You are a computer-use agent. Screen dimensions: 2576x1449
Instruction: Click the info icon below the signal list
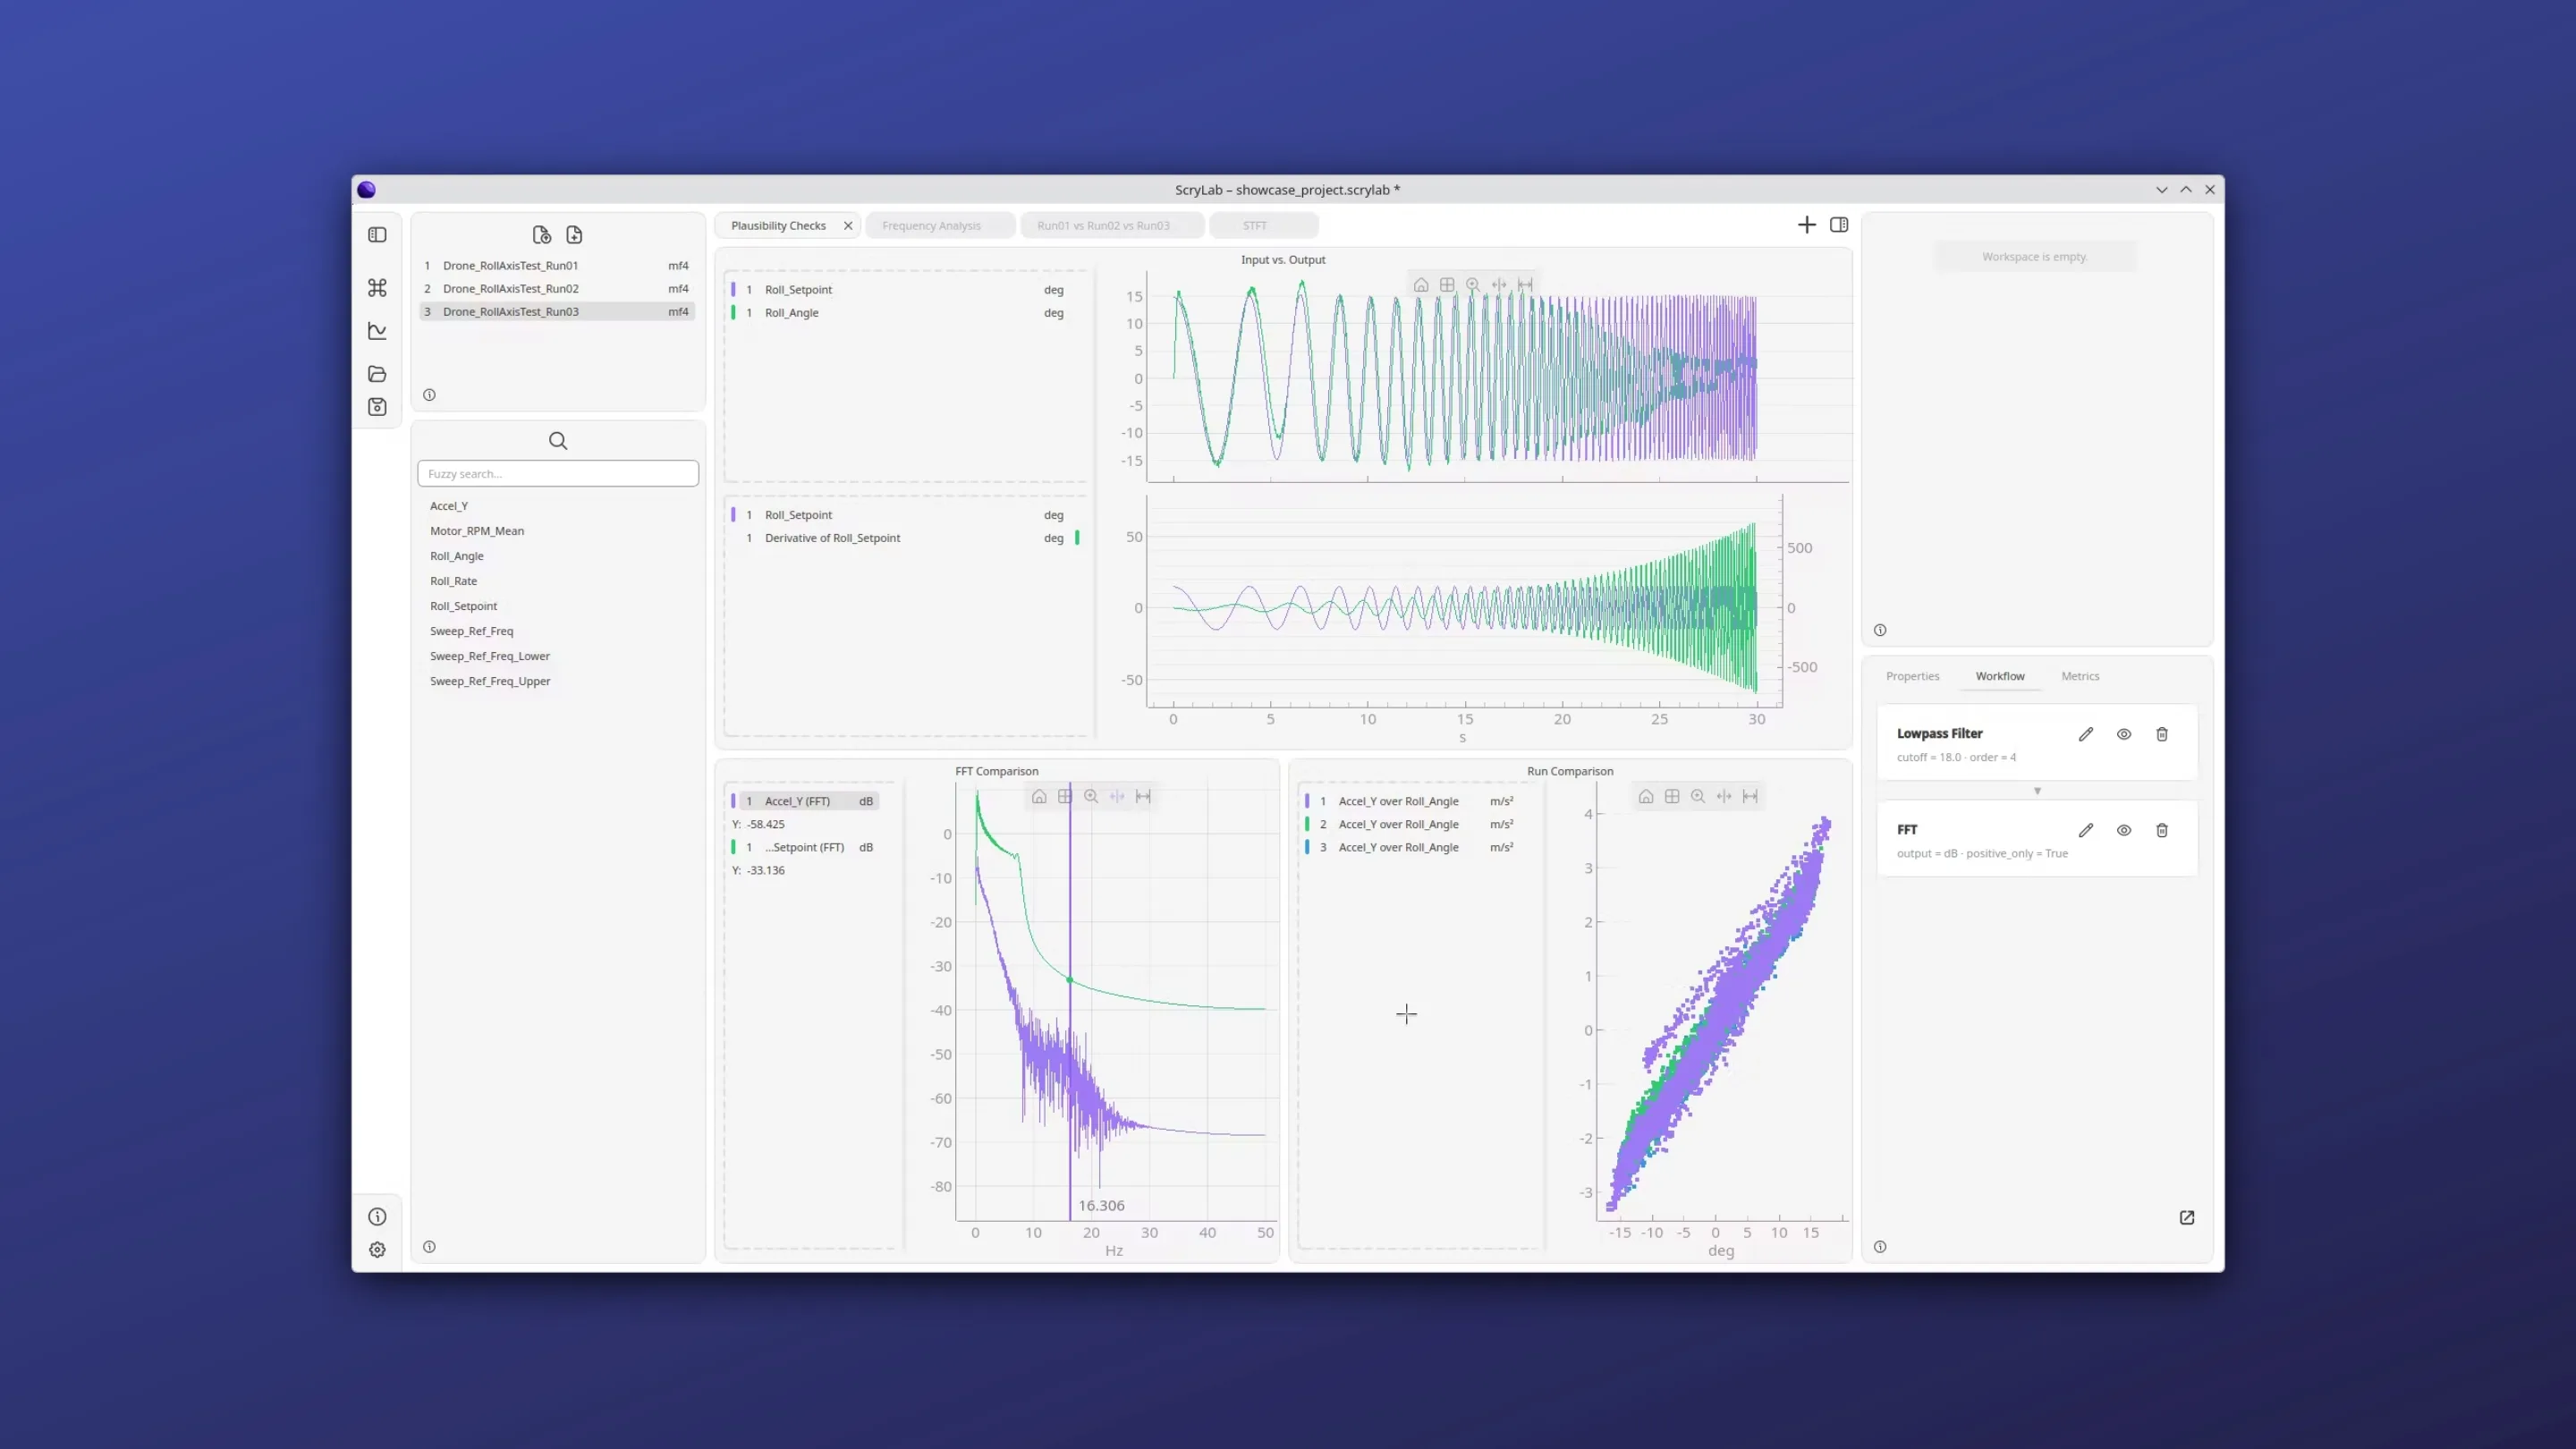(x=430, y=1247)
